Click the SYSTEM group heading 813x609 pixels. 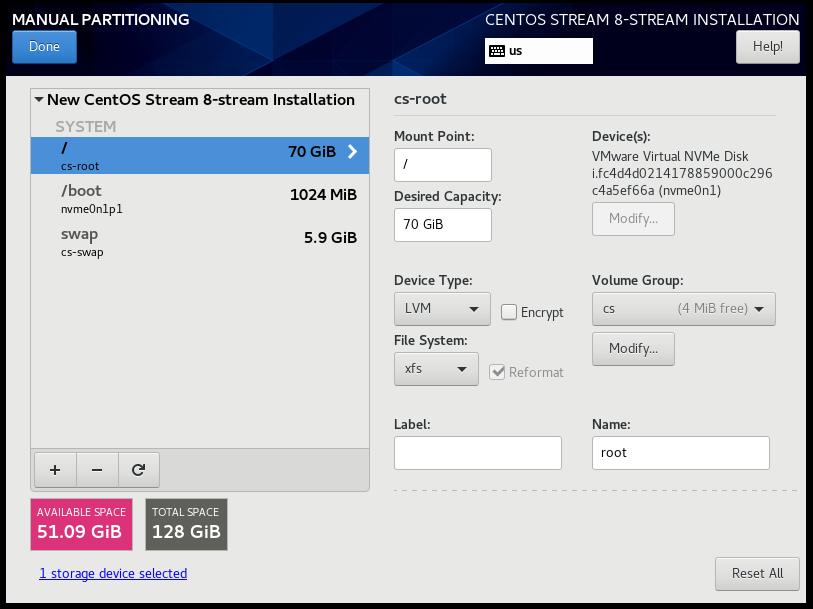pos(86,126)
